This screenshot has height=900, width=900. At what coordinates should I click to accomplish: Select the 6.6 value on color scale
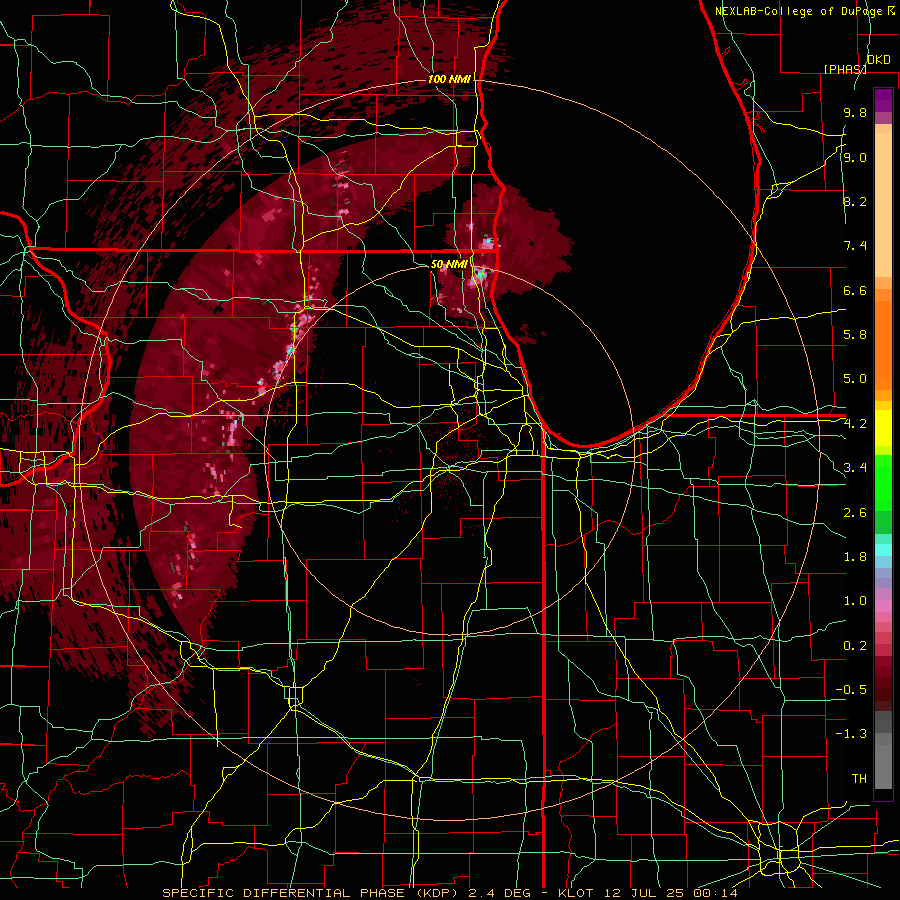[855, 290]
